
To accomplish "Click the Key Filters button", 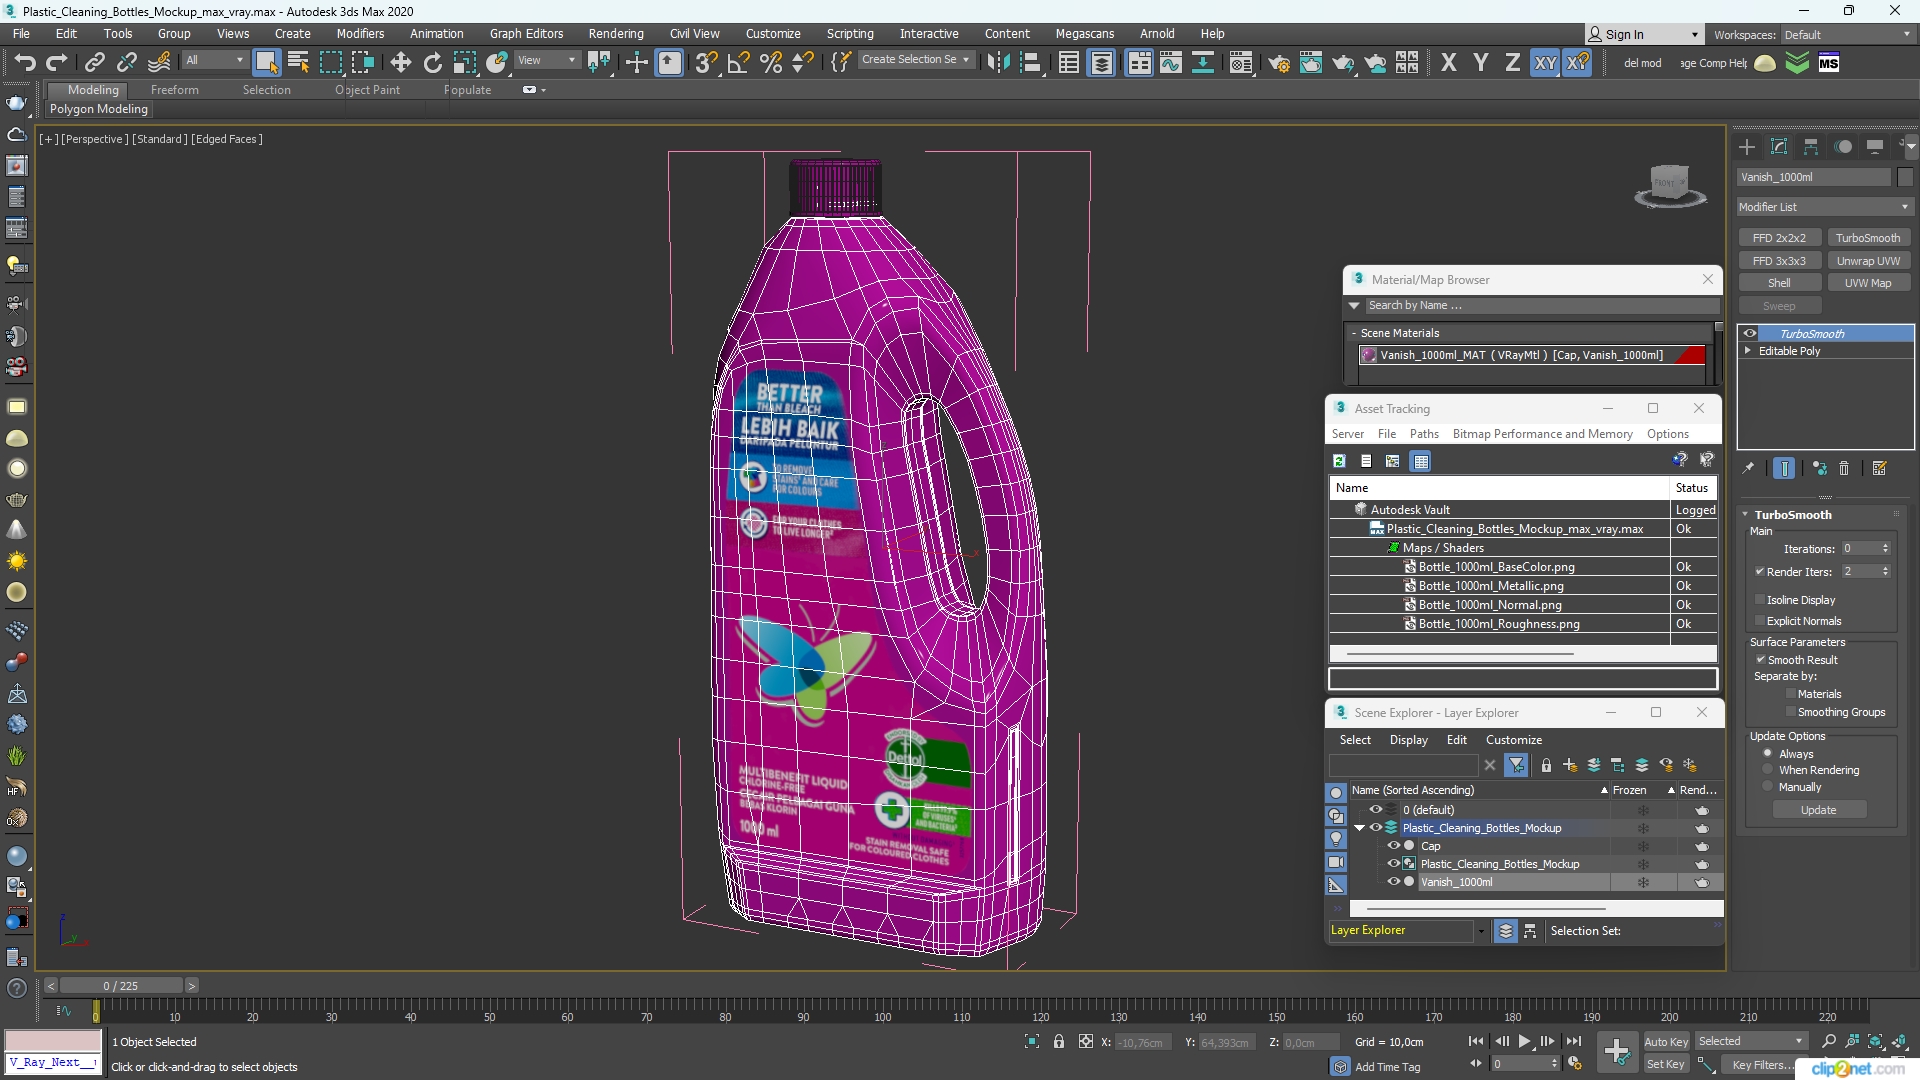I will click(x=1764, y=1065).
